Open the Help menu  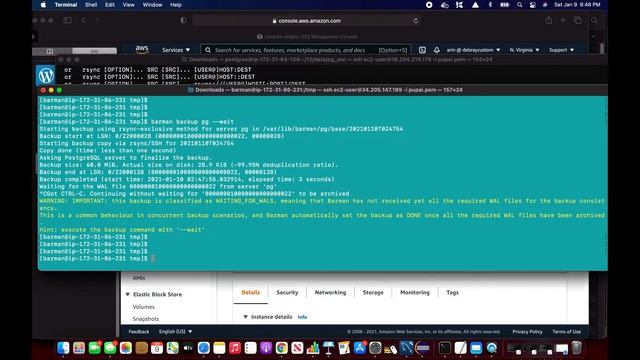[176, 5]
